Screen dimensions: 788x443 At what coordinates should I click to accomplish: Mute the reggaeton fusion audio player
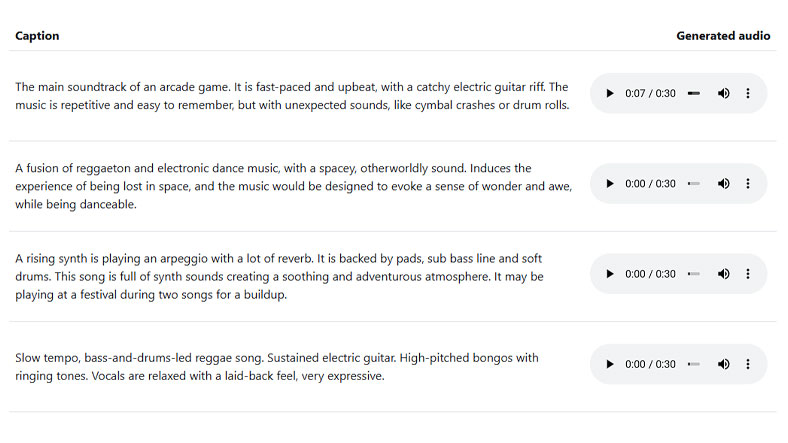[723, 184]
